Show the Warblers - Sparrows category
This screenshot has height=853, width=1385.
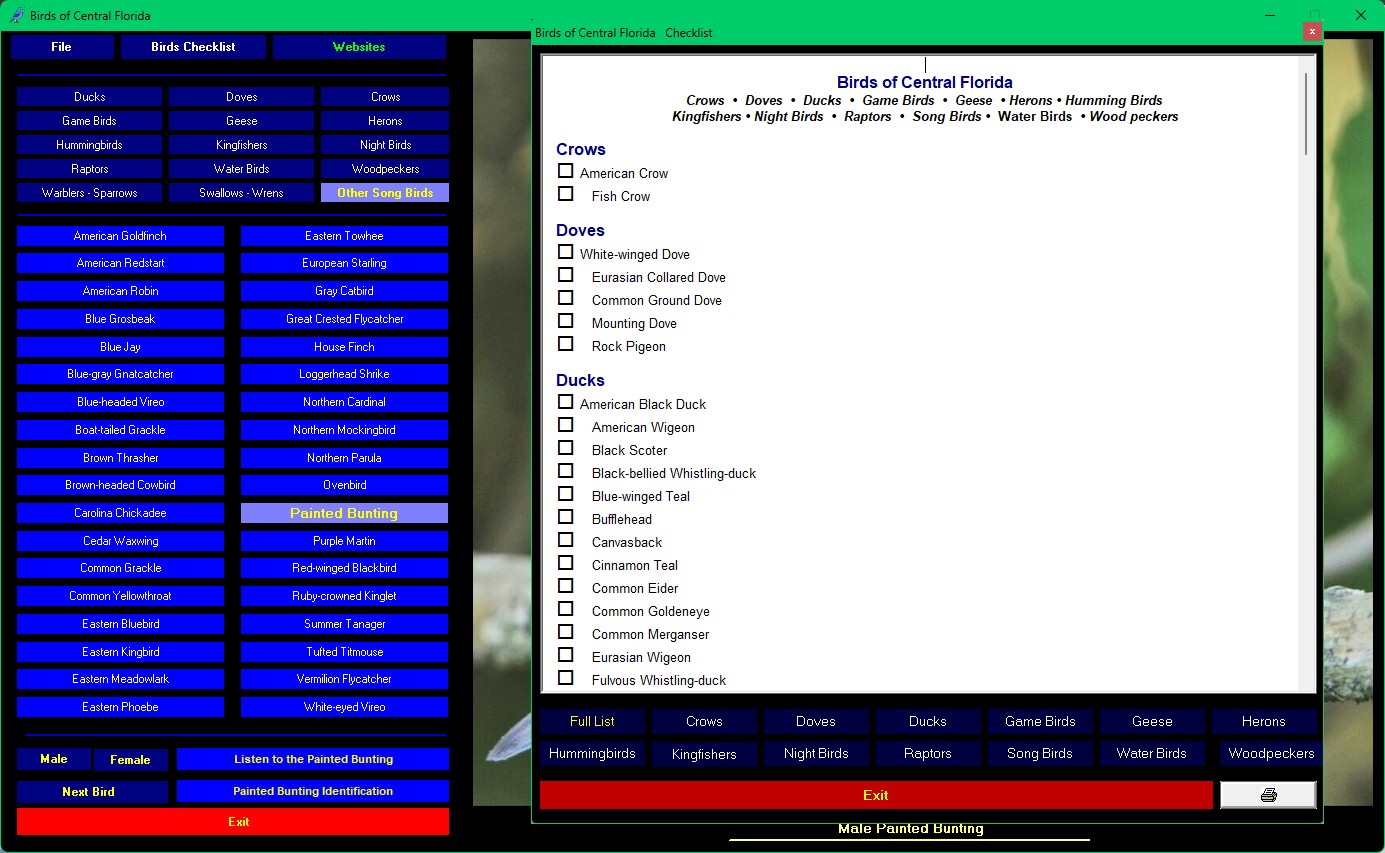pos(90,193)
